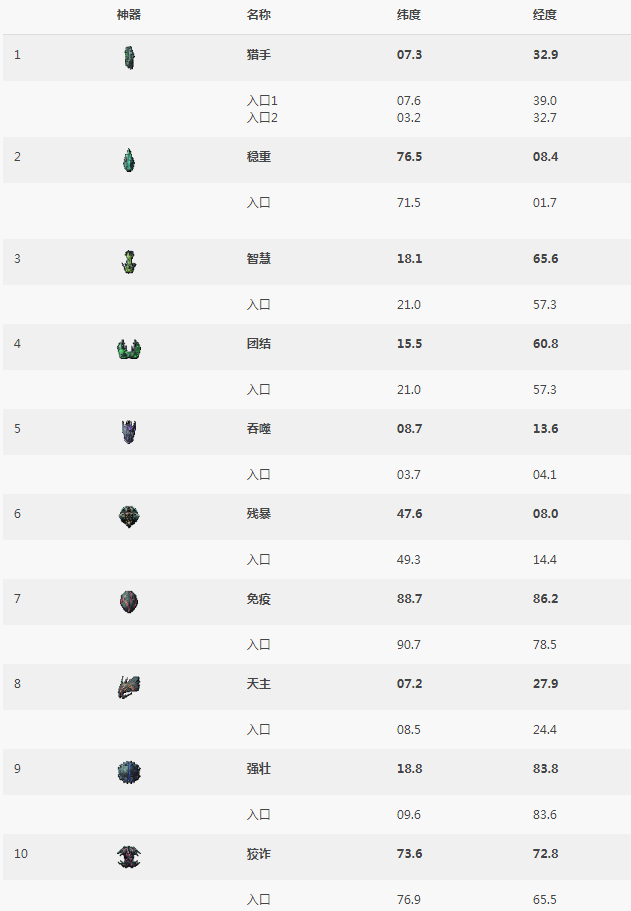631x911 pixels.
Task: Click the 稳重 artifact icon
Action: pyautogui.click(x=128, y=159)
